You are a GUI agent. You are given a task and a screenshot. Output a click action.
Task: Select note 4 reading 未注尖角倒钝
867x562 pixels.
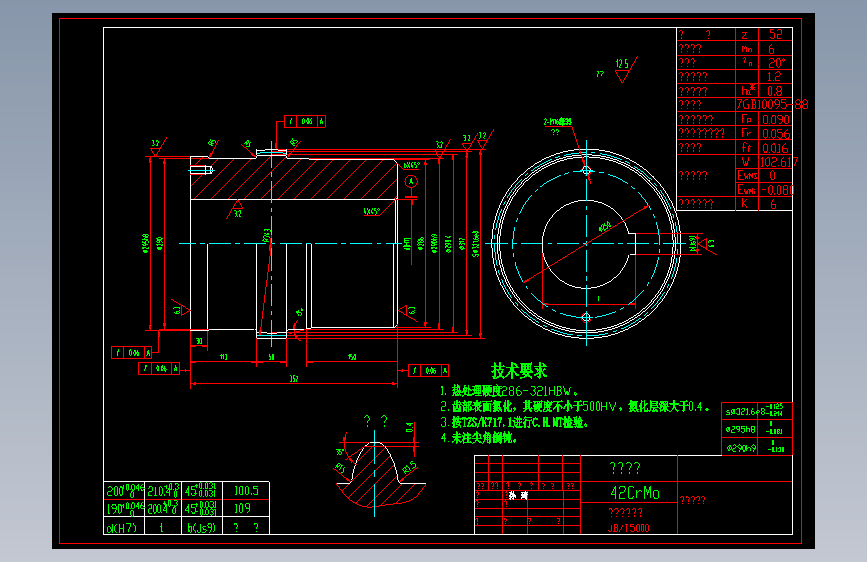pos(478,438)
